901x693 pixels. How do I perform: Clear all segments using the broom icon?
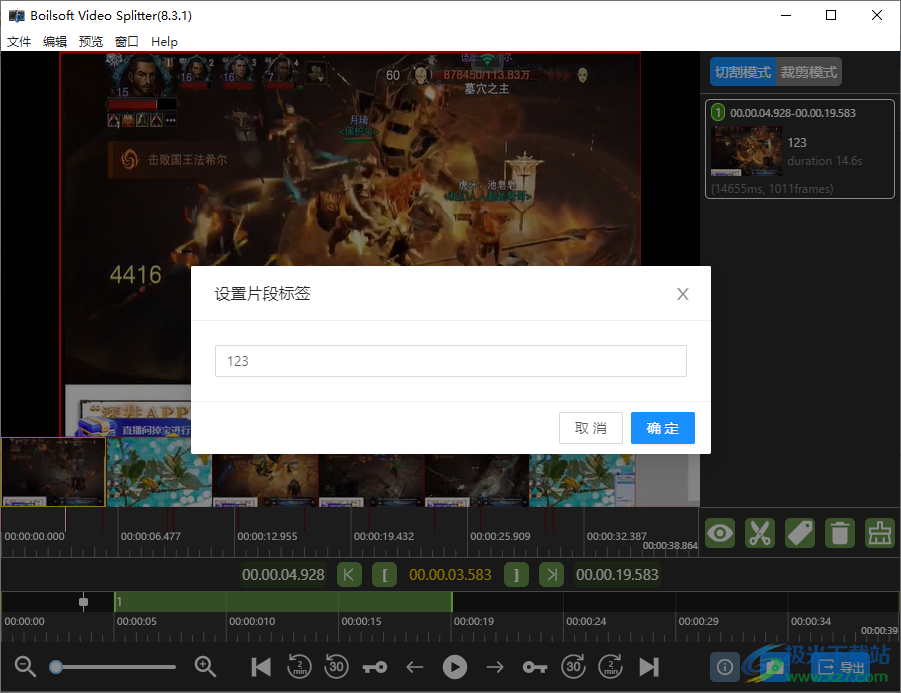click(880, 533)
